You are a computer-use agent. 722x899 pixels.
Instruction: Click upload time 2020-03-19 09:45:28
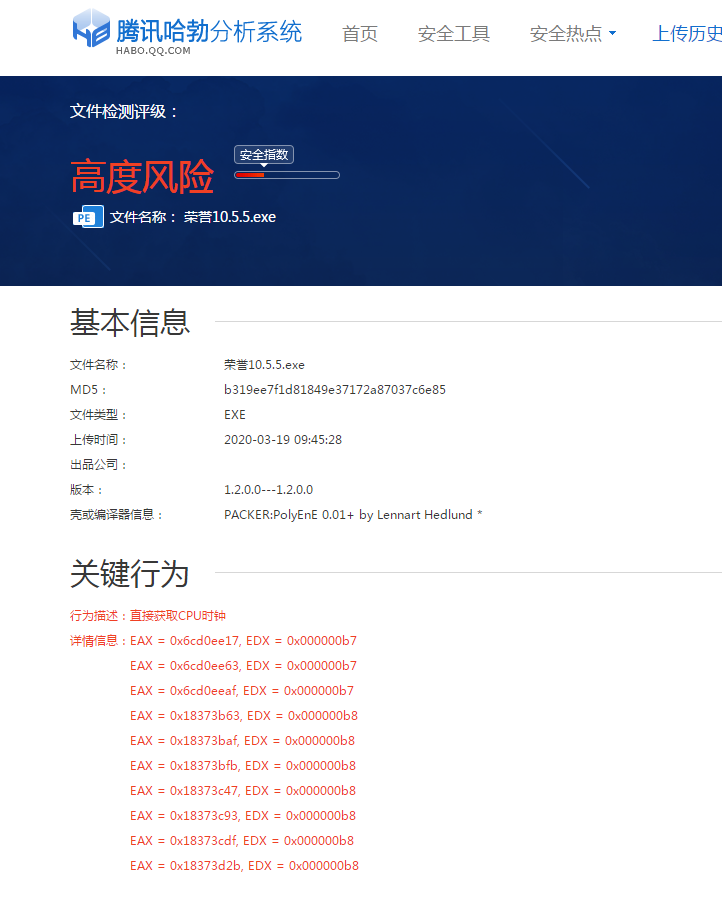pos(283,440)
